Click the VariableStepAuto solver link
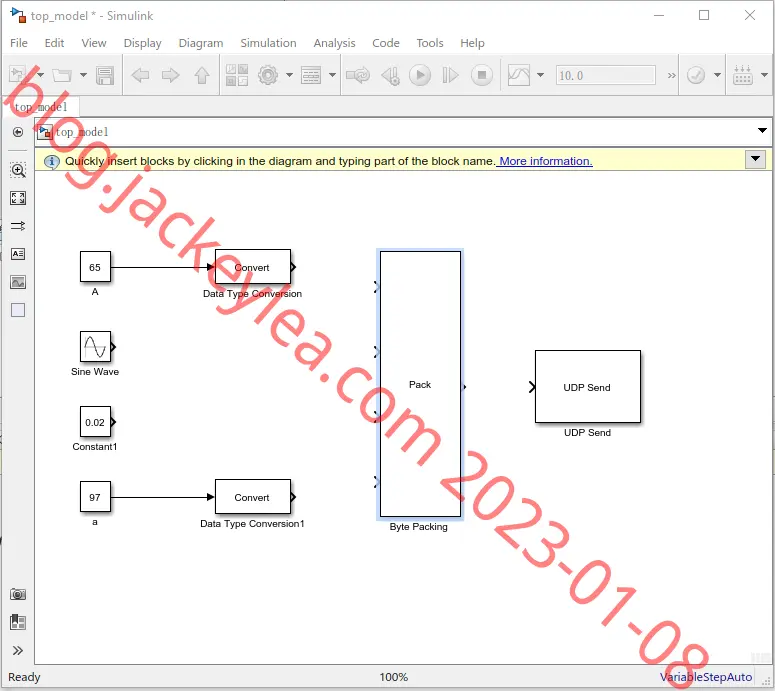This screenshot has height=691, width=775. [706, 677]
